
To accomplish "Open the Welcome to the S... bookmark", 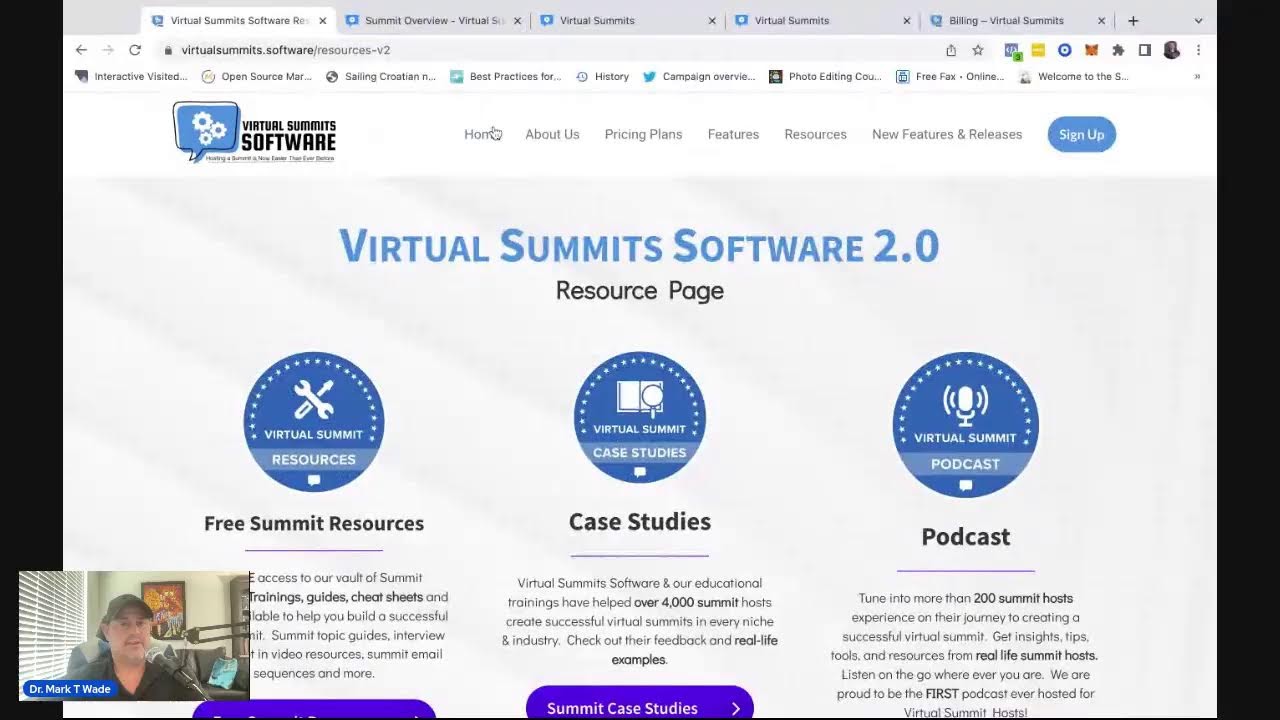I will (x=1074, y=76).
